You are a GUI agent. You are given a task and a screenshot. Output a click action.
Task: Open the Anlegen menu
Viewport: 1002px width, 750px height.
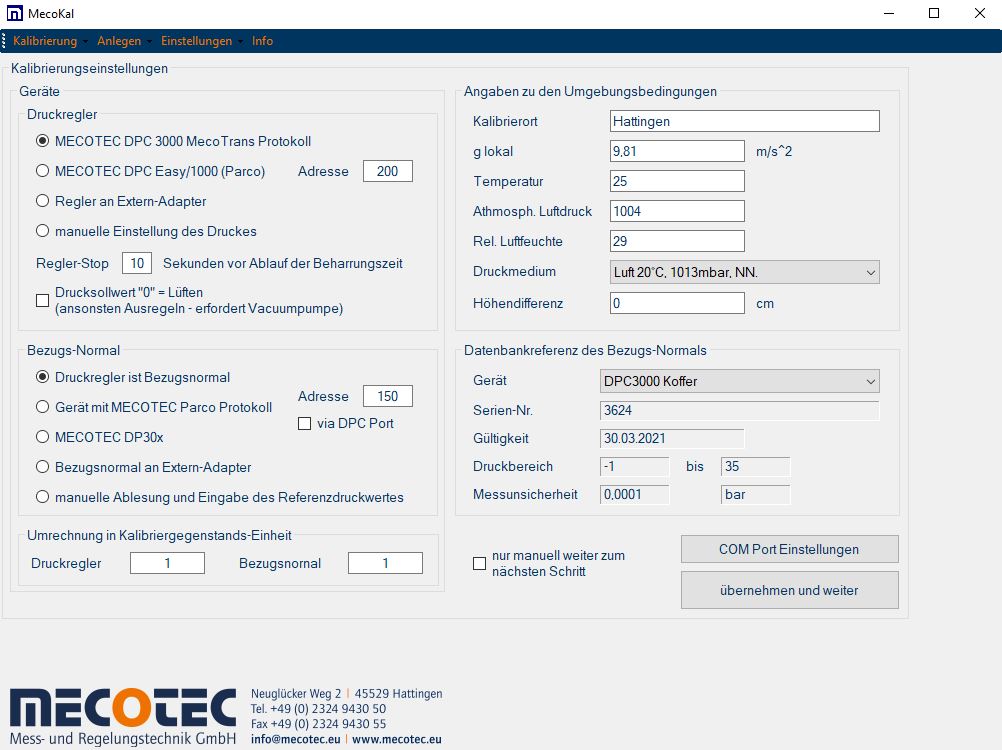(x=119, y=41)
